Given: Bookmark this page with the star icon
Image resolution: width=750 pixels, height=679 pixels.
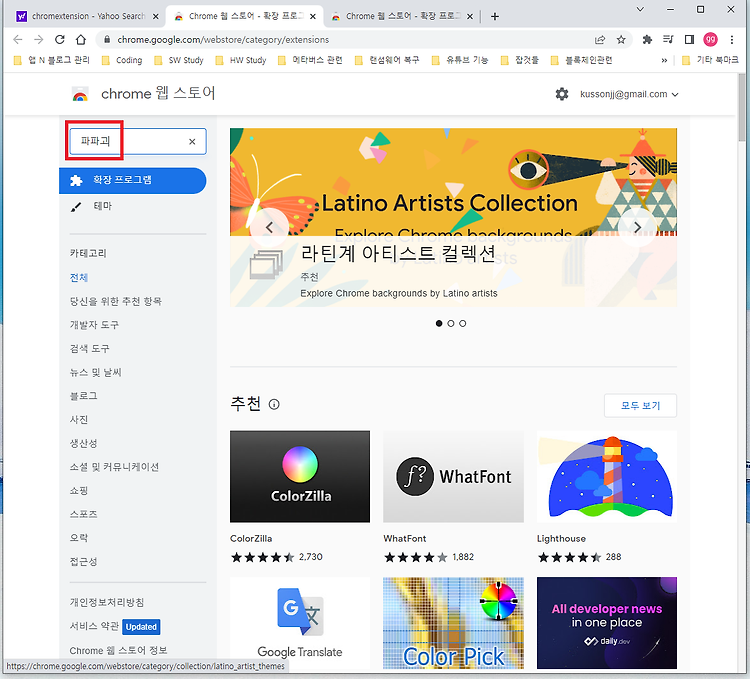Looking at the screenshot, I should coord(621,40).
